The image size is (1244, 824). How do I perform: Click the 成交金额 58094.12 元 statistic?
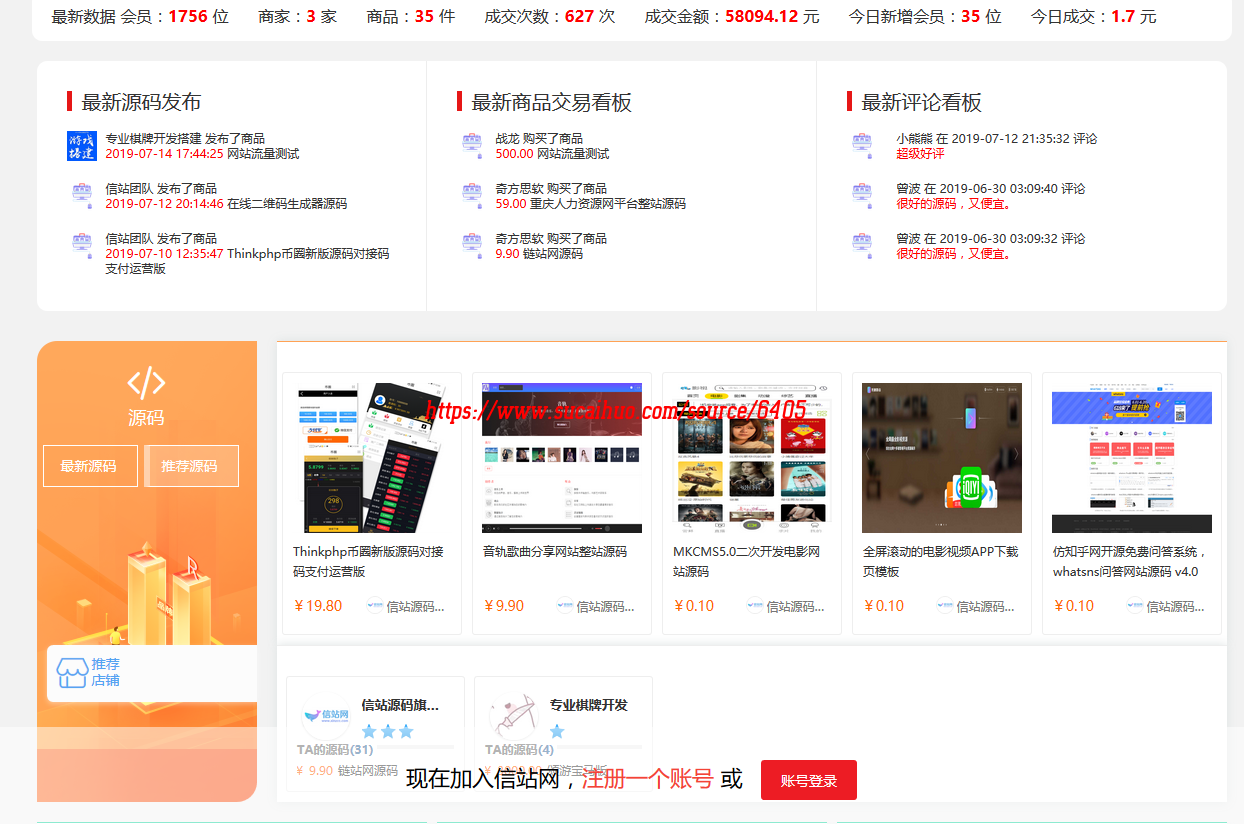732,16
